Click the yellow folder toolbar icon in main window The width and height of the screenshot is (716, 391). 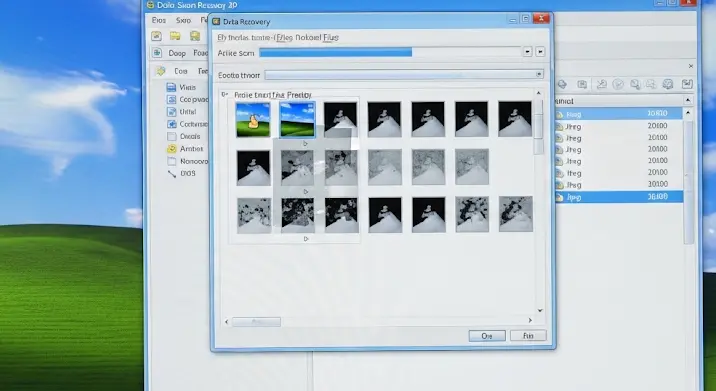pyautogui.click(x=175, y=36)
